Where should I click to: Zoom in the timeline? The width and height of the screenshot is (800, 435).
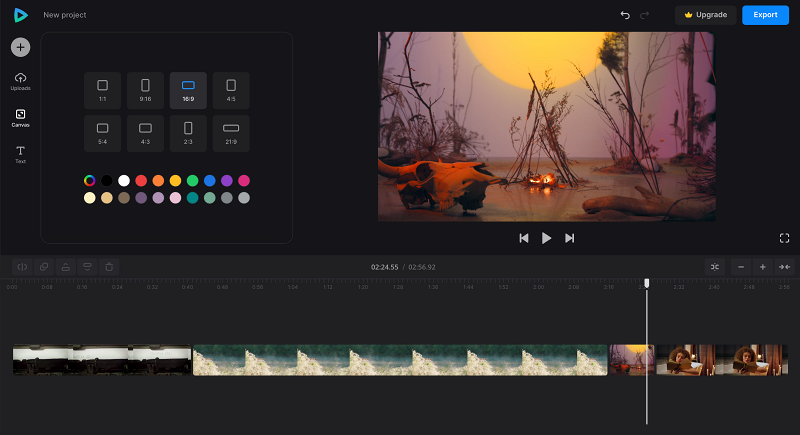click(x=763, y=267)
